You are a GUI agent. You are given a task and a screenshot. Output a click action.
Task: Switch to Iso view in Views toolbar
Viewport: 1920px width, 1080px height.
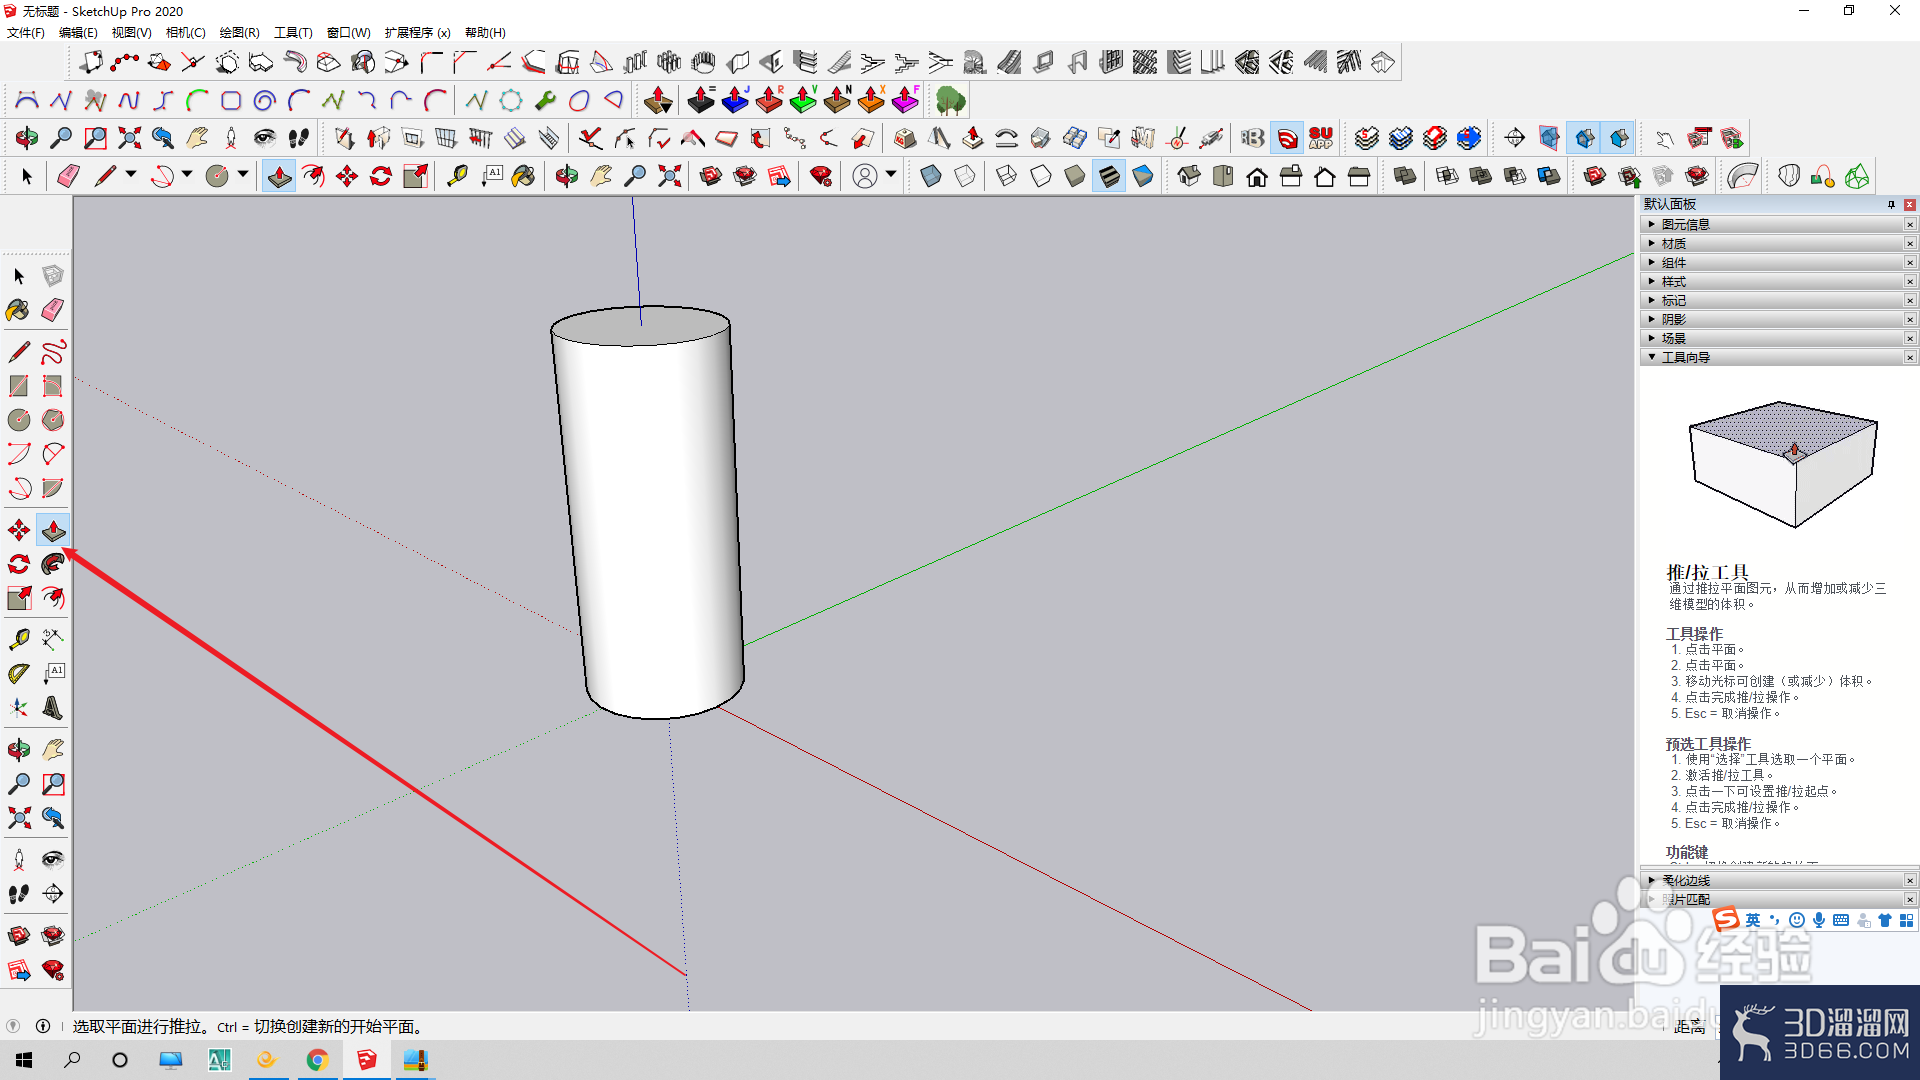(x=1189, y=177)
